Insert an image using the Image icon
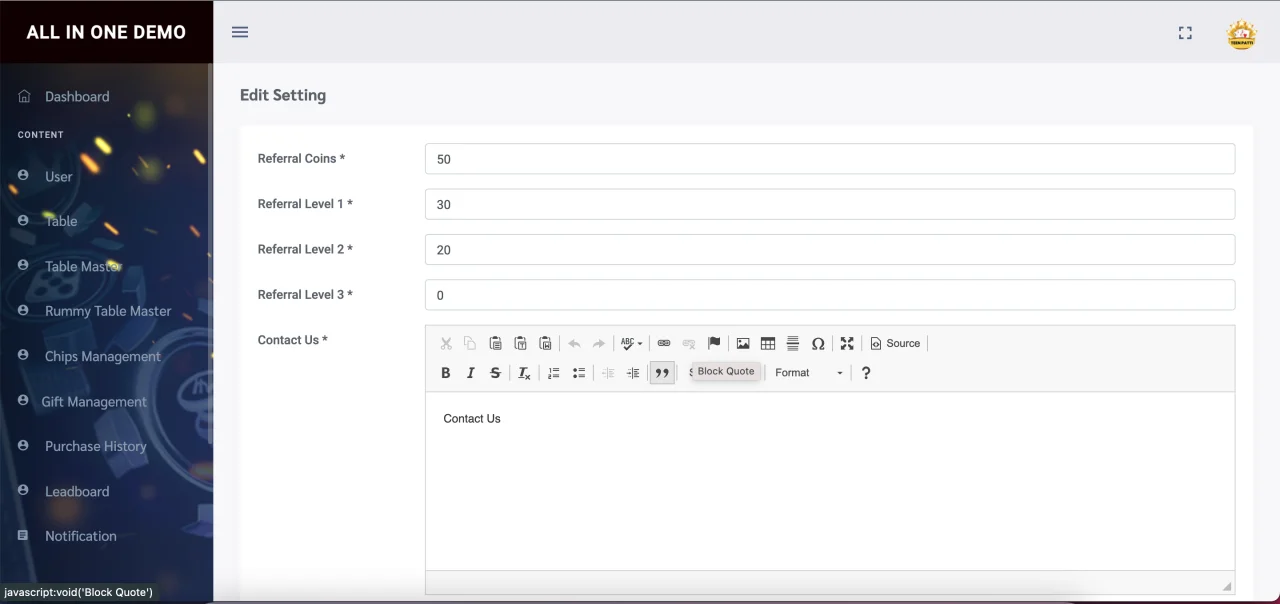Viewport: 1280px width, 604px height. click(743, 343)
